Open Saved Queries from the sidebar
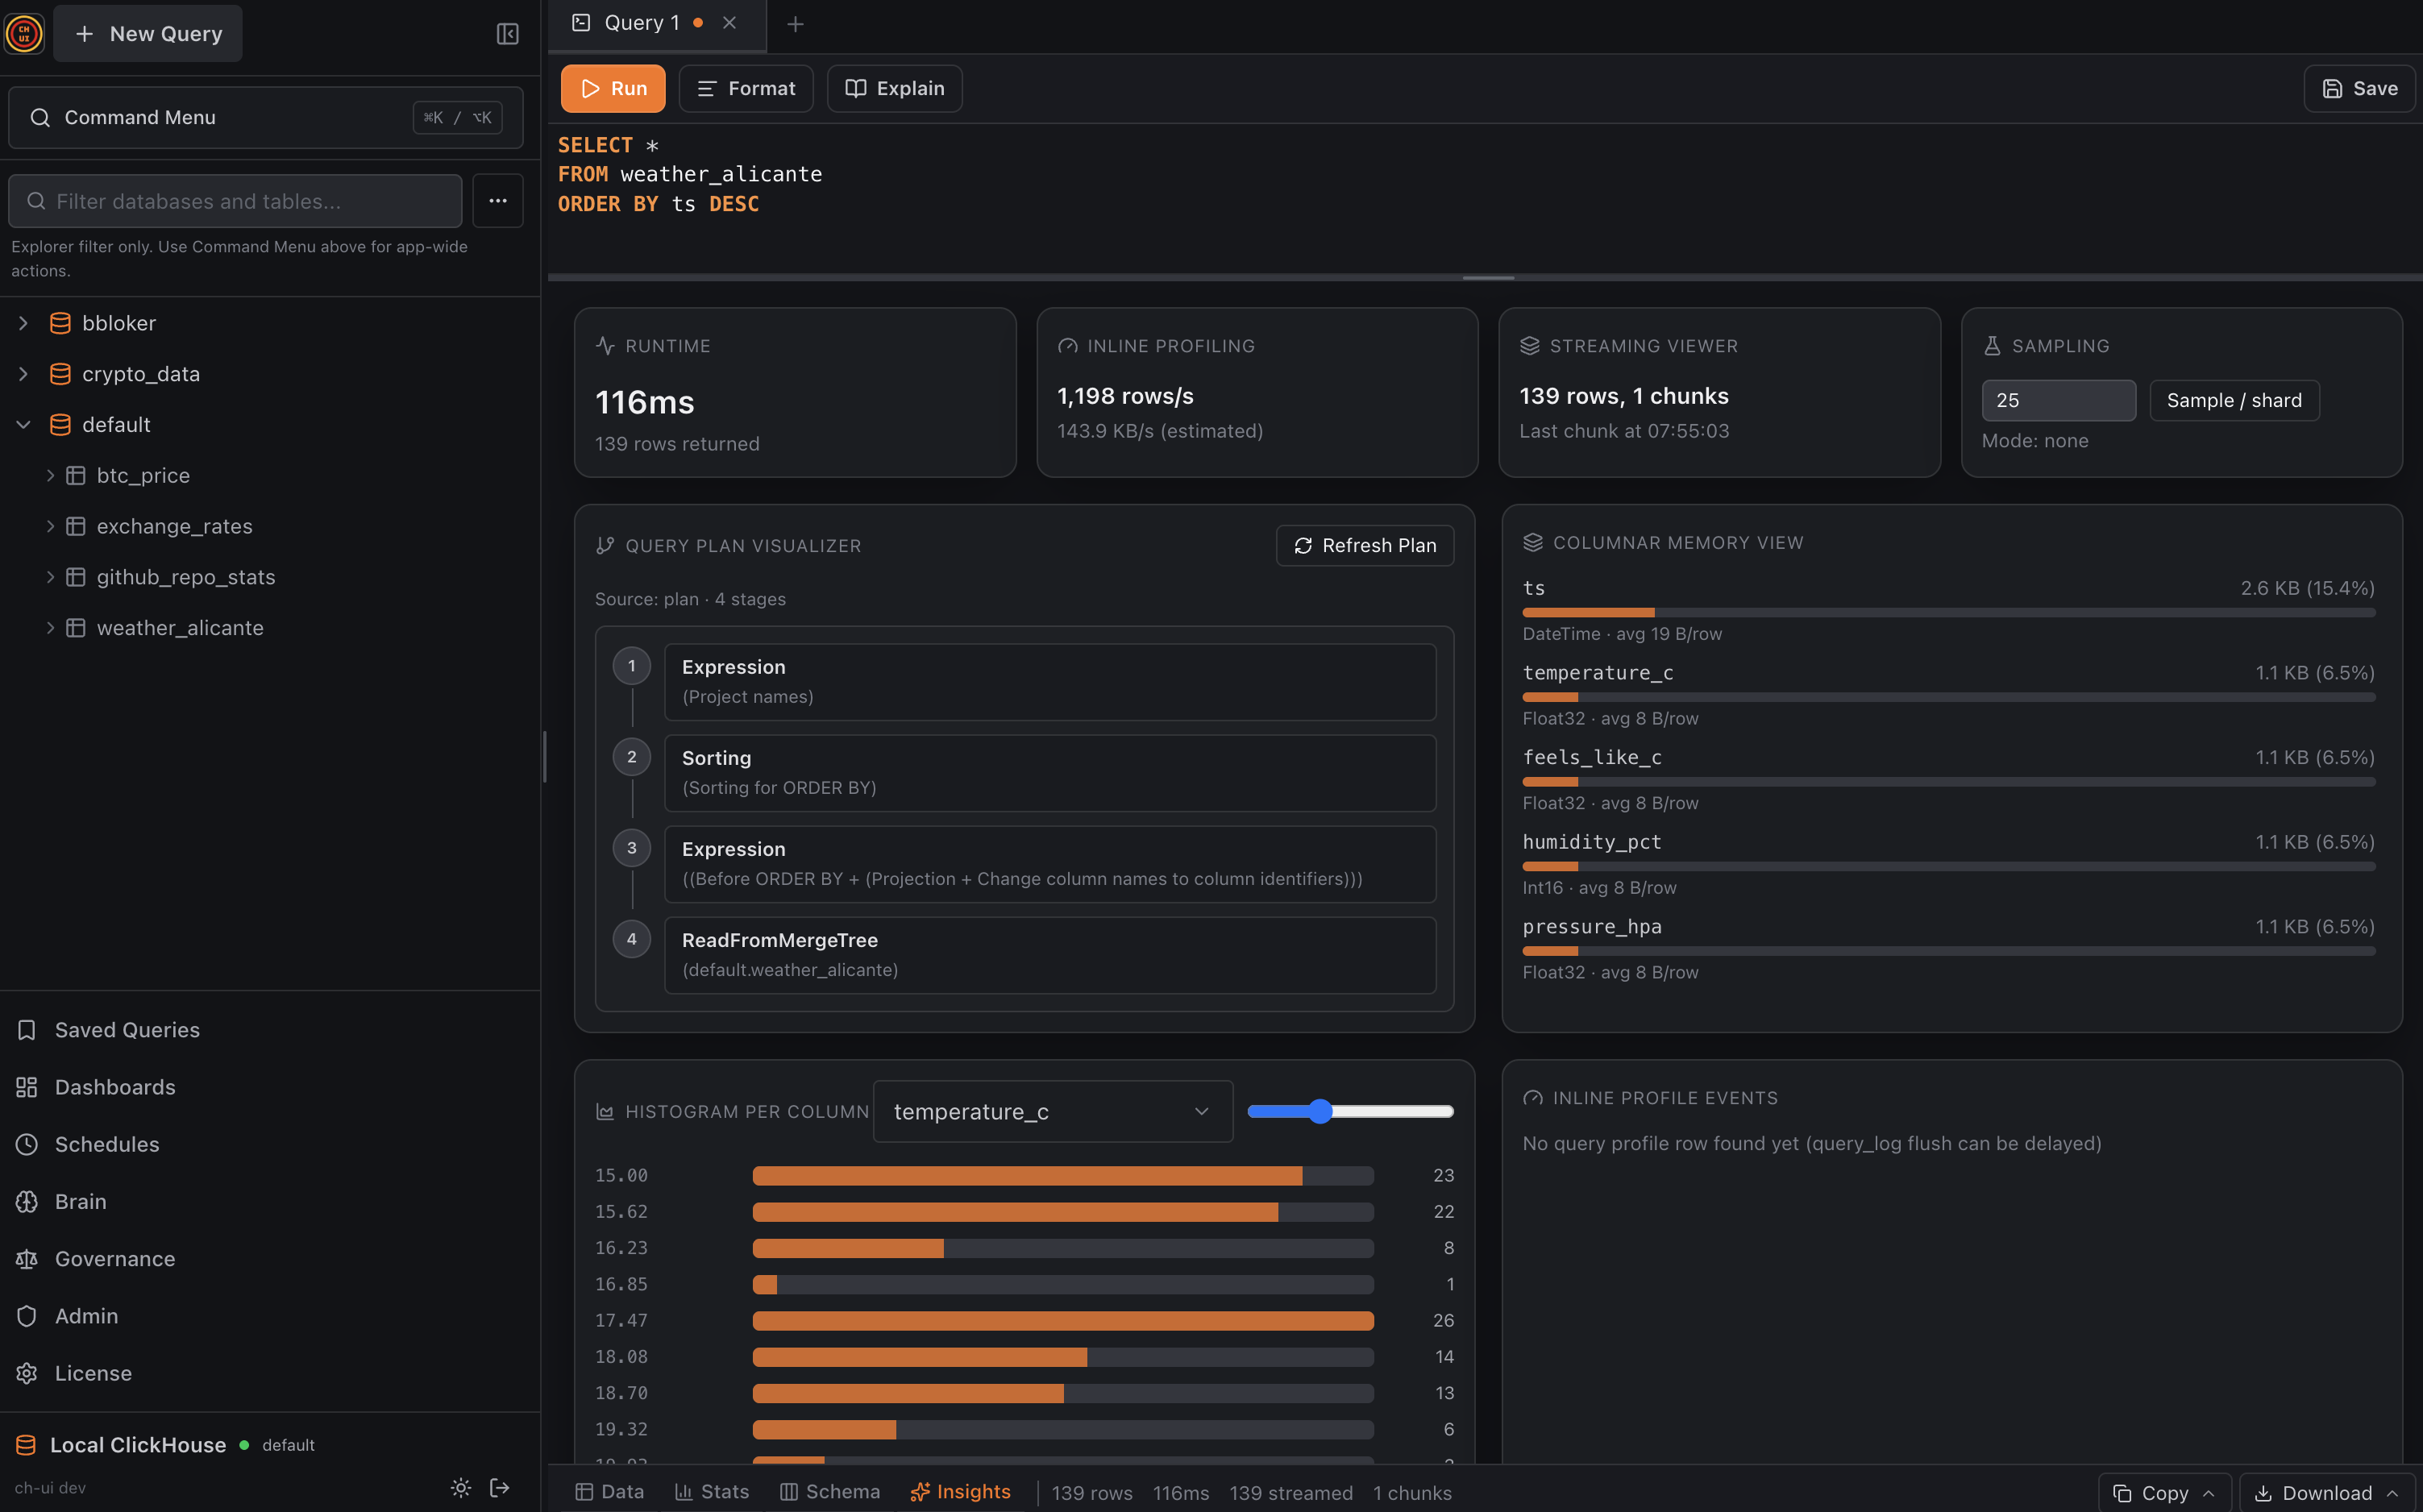This screenshot has width=2423, height=1512. pos(126,1029)
